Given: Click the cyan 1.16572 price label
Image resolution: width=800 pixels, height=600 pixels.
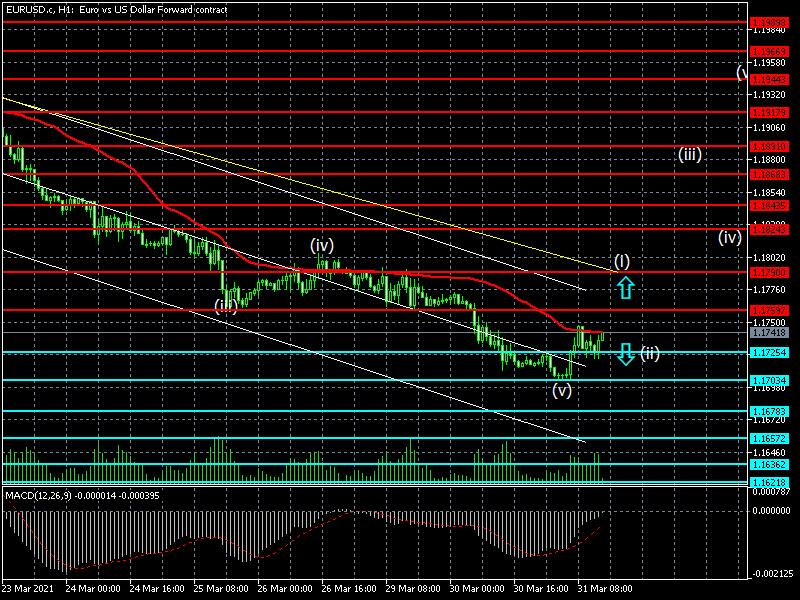Looking at the screenshot, I should tap(768, 438).
